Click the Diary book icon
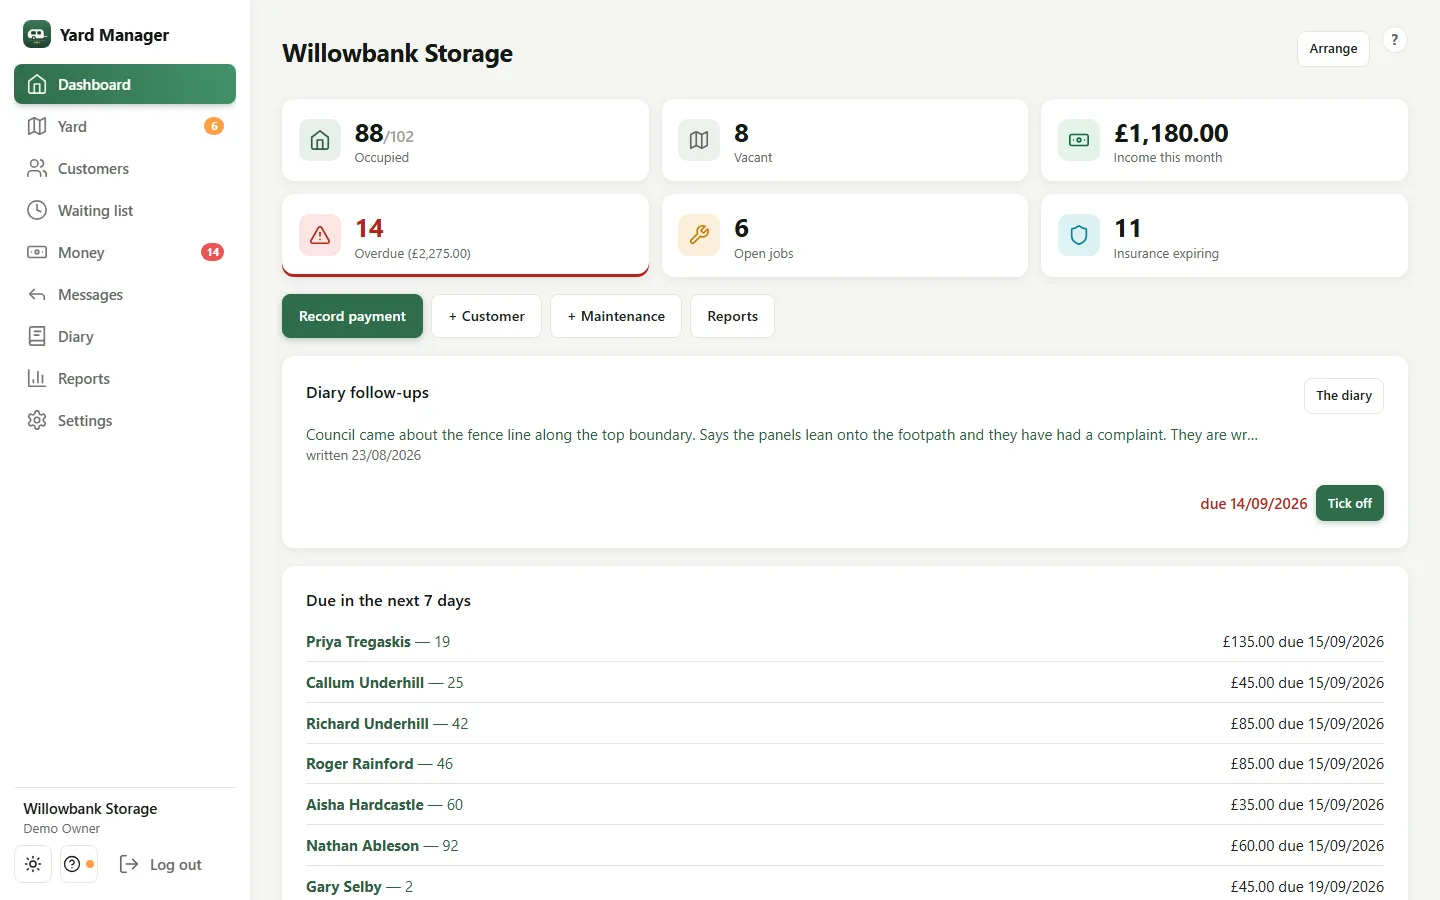Viewport: 1440px width, 900px height. click(x=37, y=336)
